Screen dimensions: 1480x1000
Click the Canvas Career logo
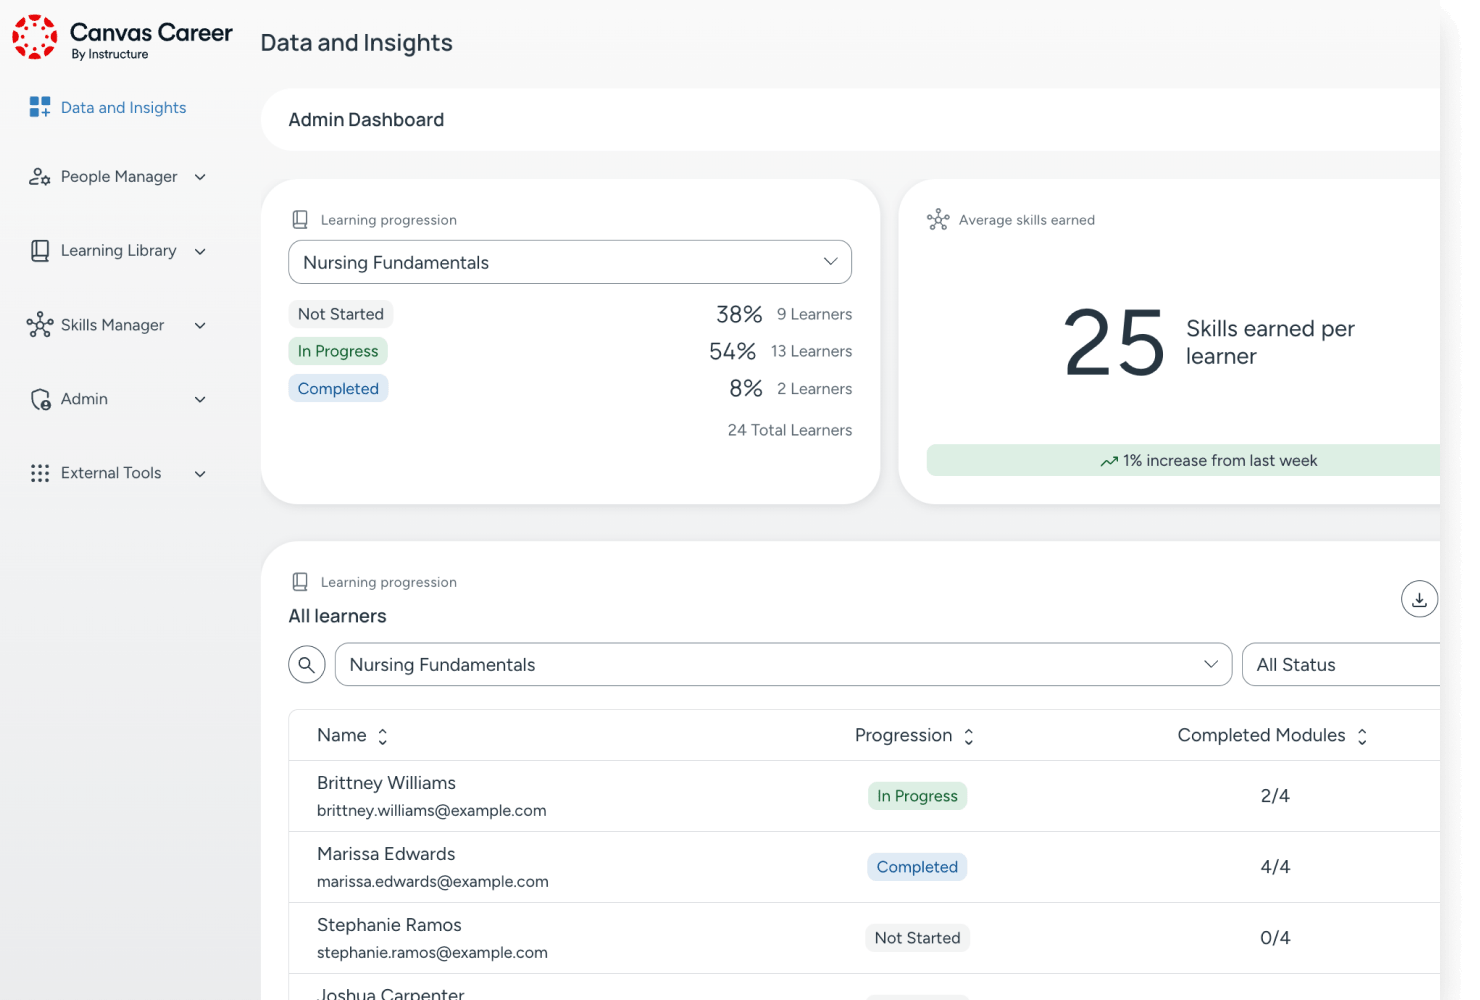pos(35,37)
